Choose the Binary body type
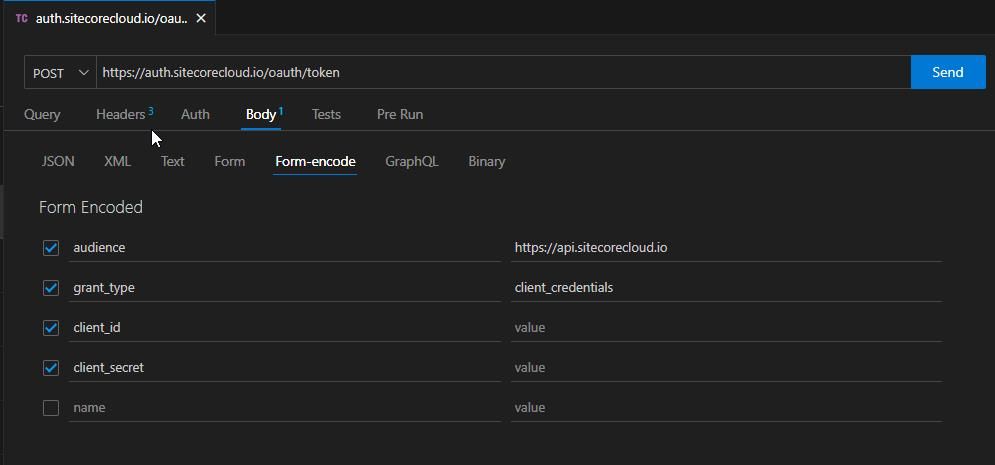995x465 pixels. pos(487,161)
